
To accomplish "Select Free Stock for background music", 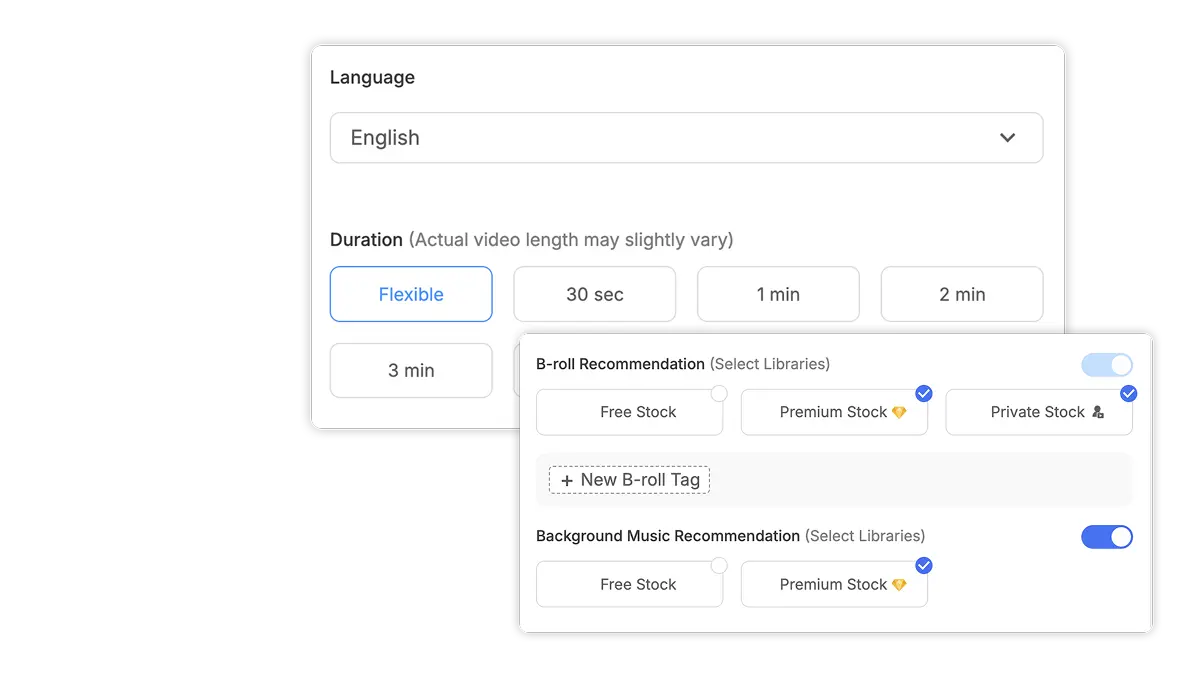I will click(630, 585).
